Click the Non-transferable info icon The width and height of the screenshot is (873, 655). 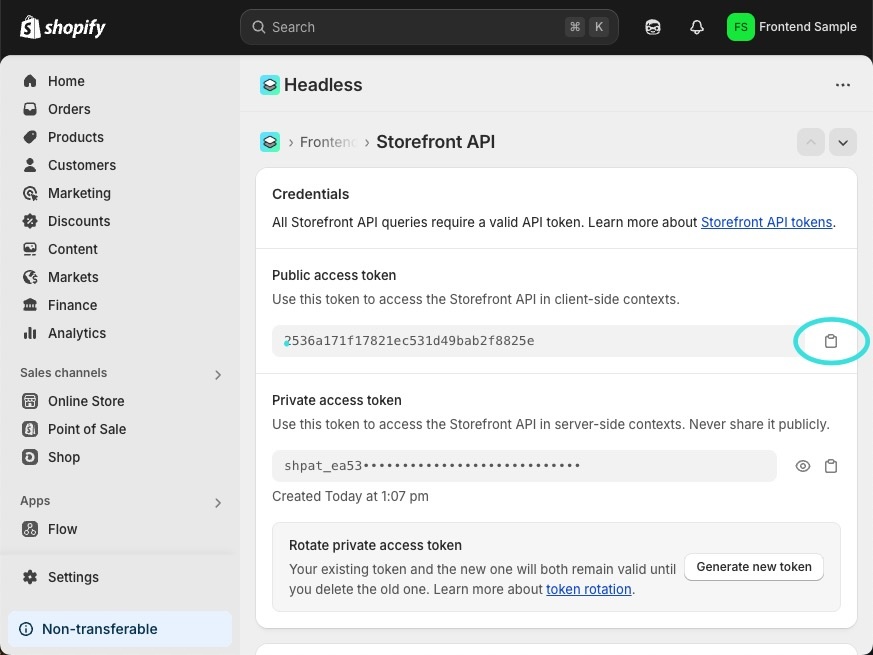26,629
